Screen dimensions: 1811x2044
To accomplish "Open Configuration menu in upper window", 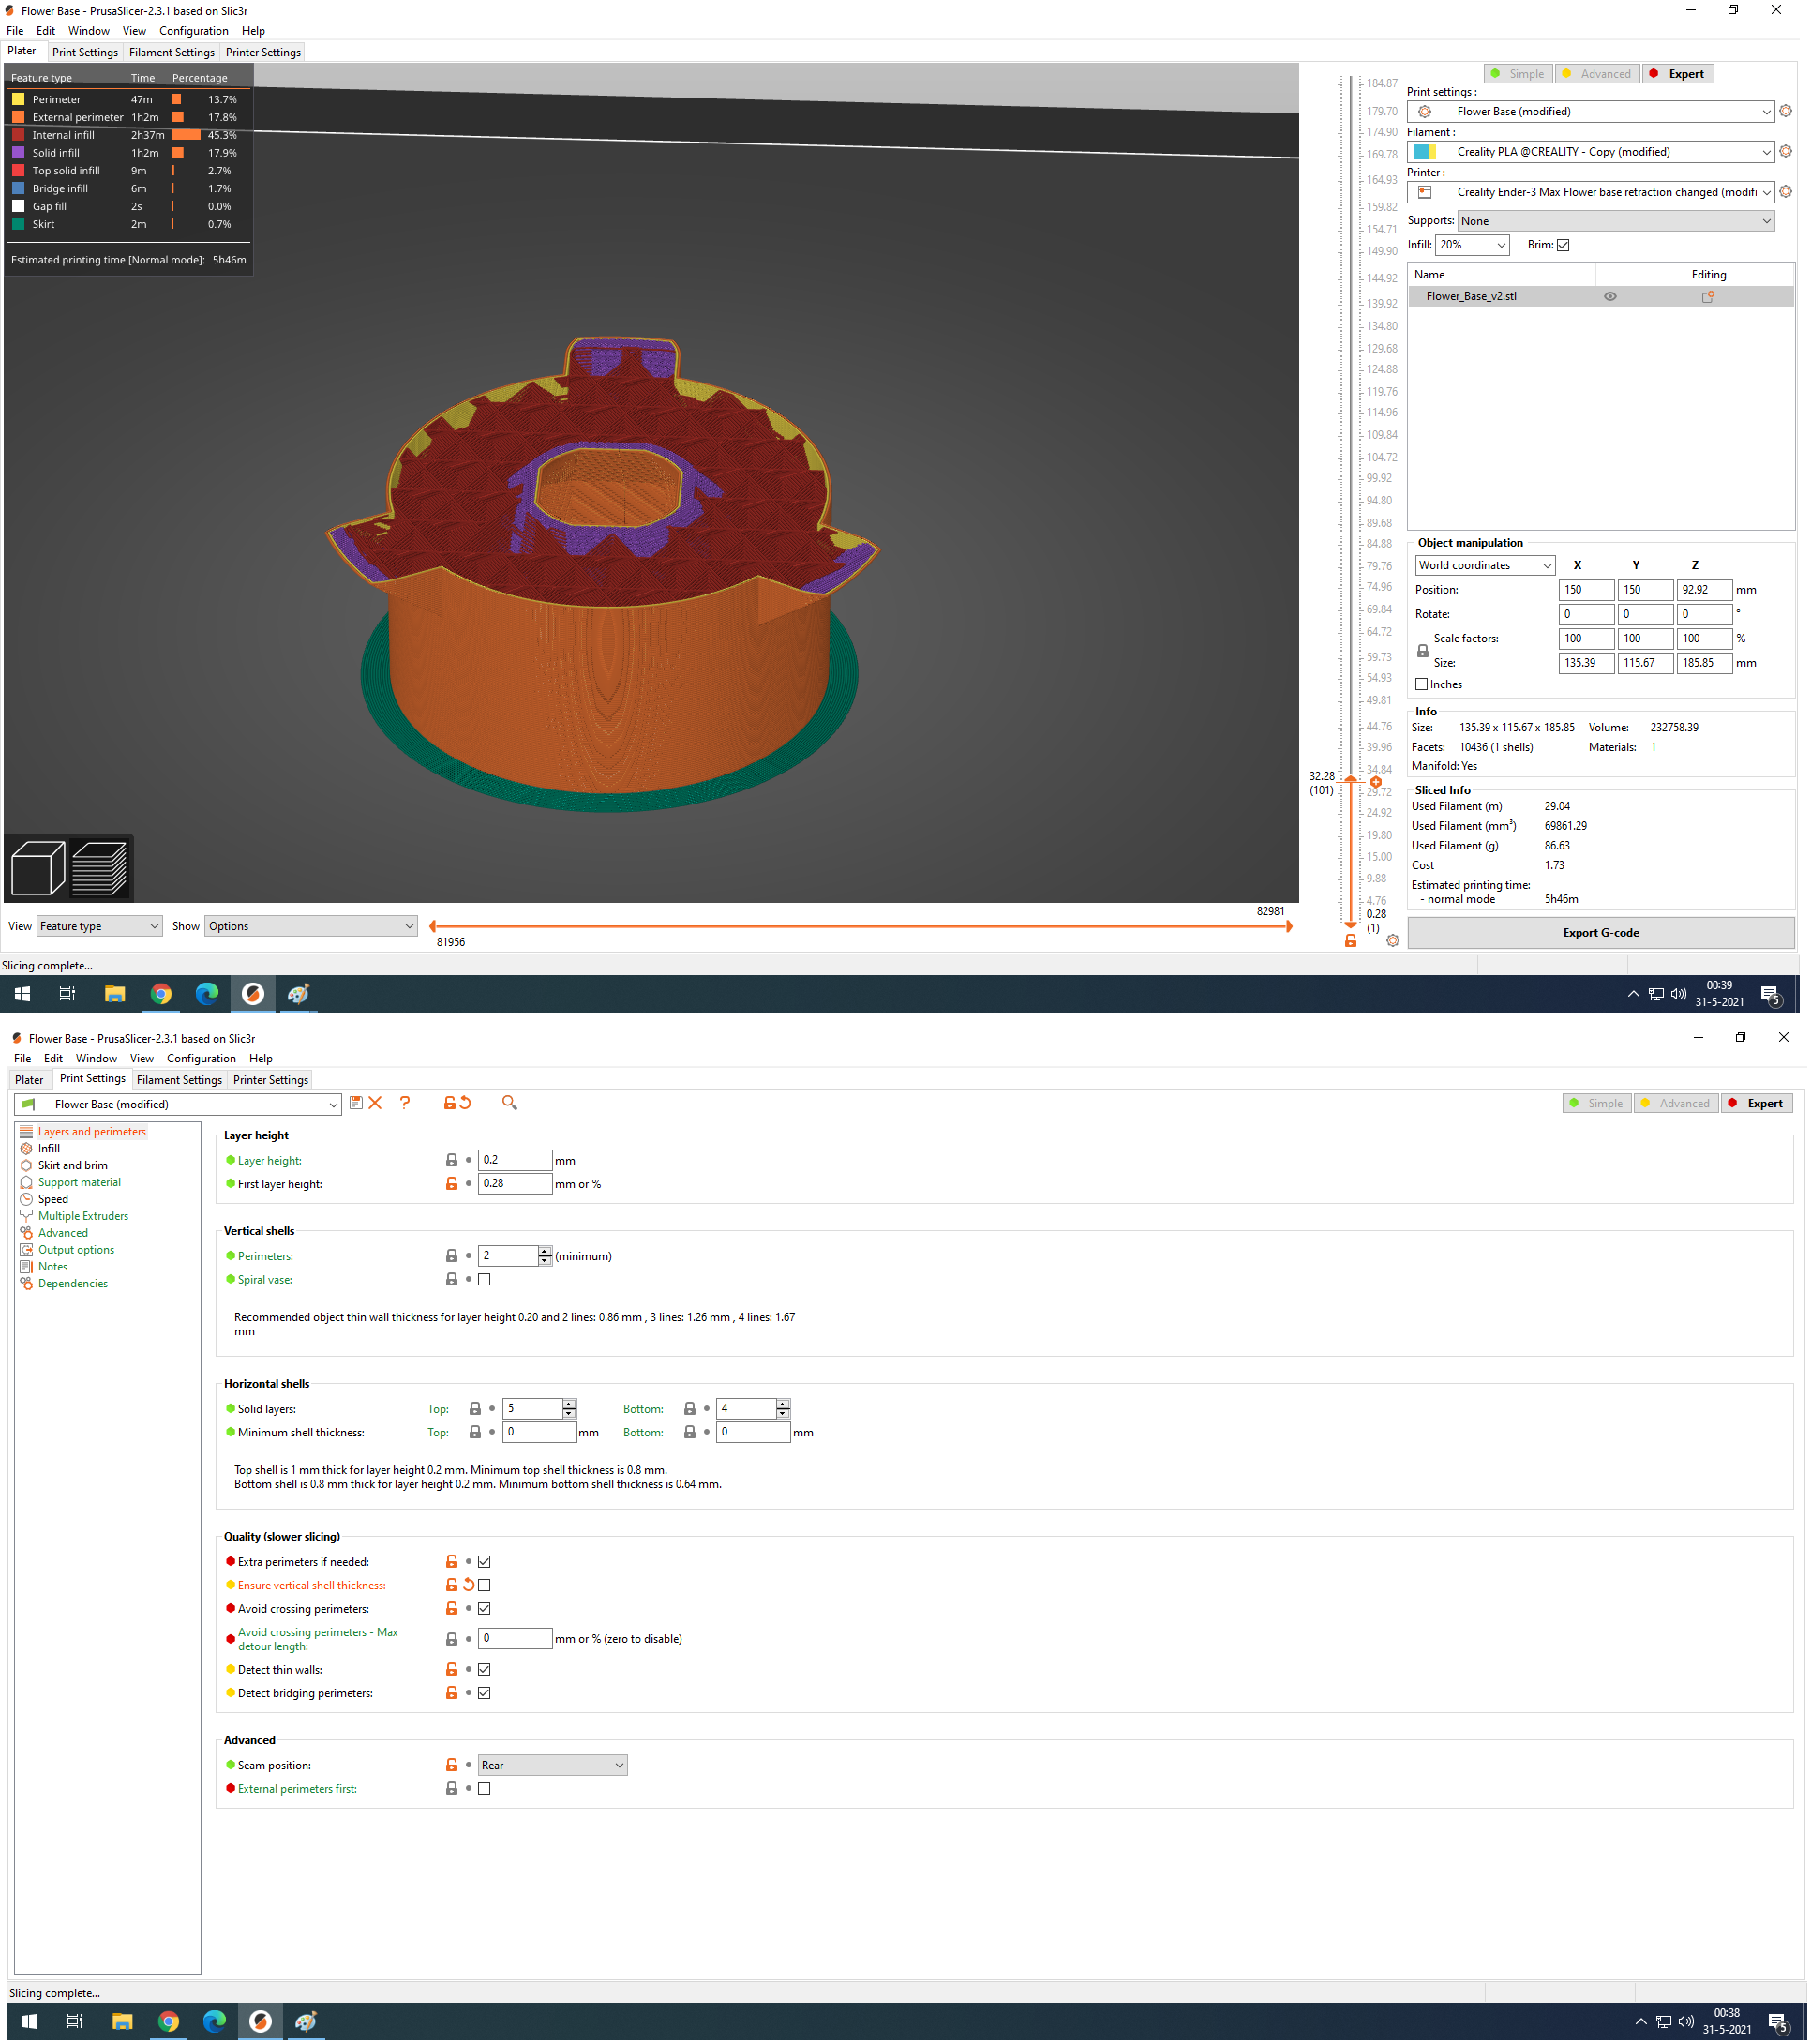I will tap(194, 31).
